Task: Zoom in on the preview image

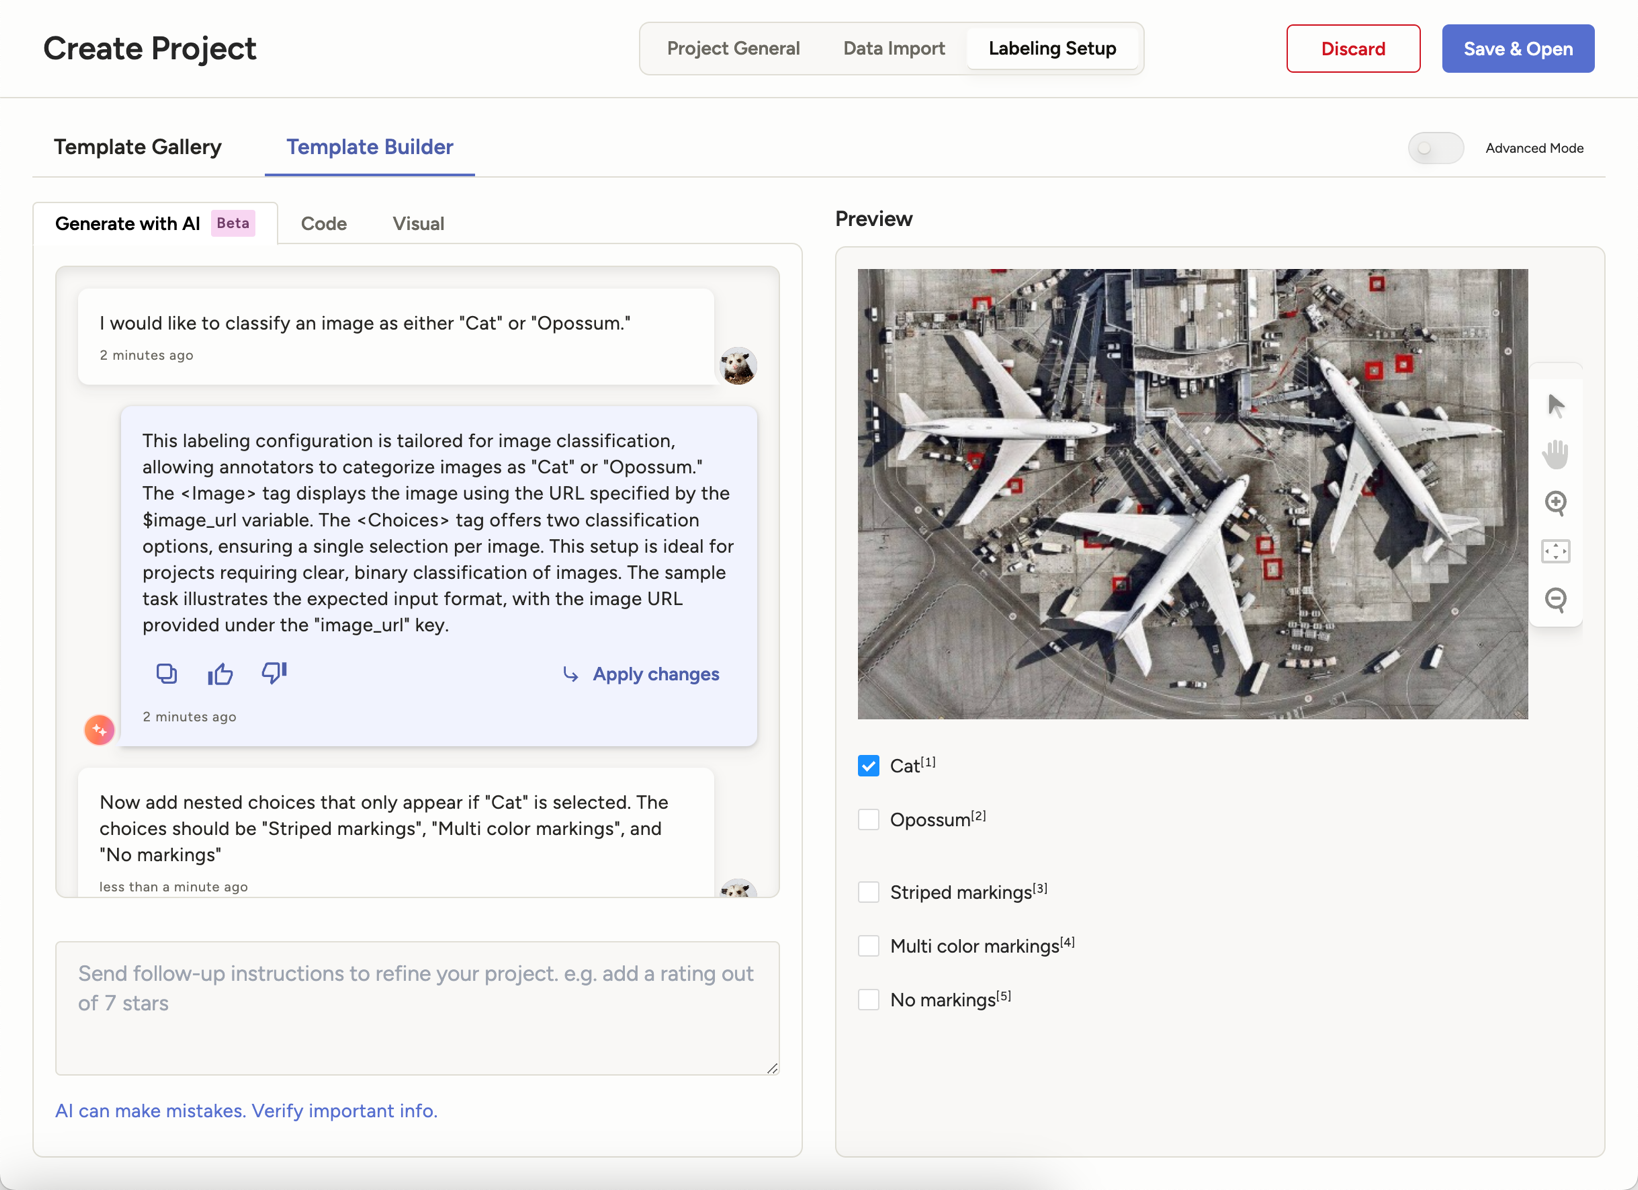Action: [x=1556, y=504]
